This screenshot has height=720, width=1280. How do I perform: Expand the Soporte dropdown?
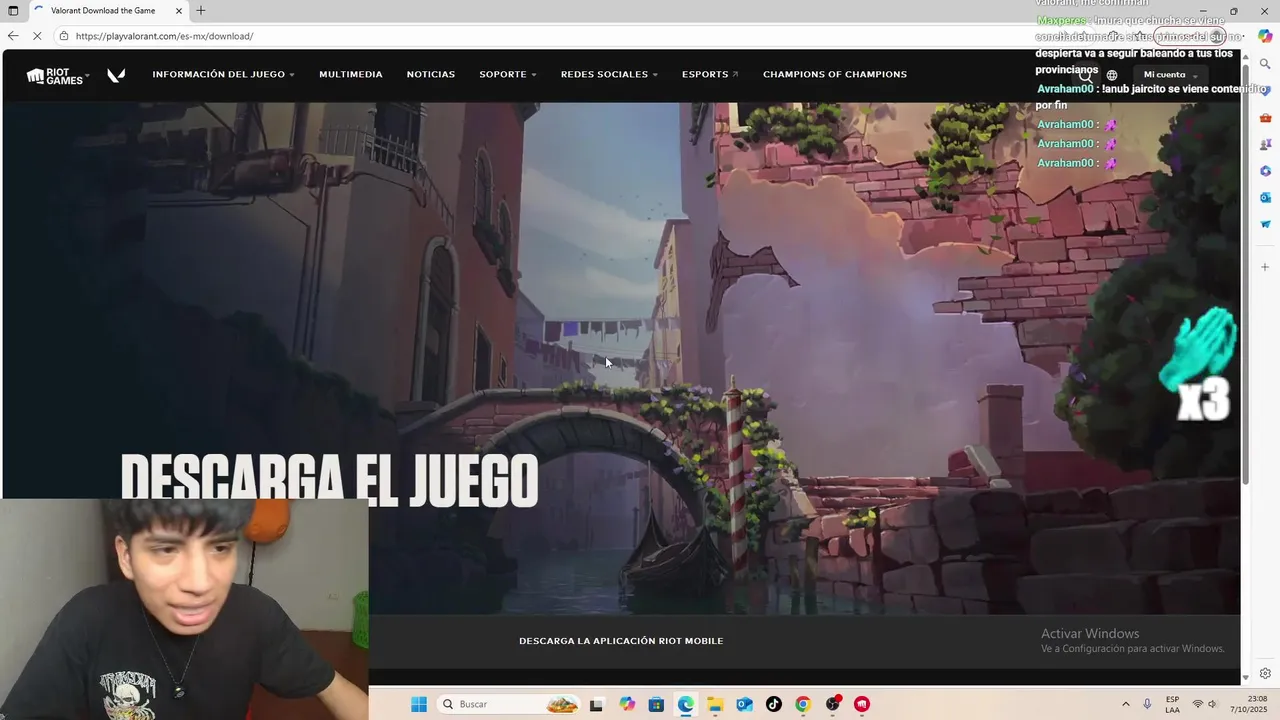(x=508, y=74)
